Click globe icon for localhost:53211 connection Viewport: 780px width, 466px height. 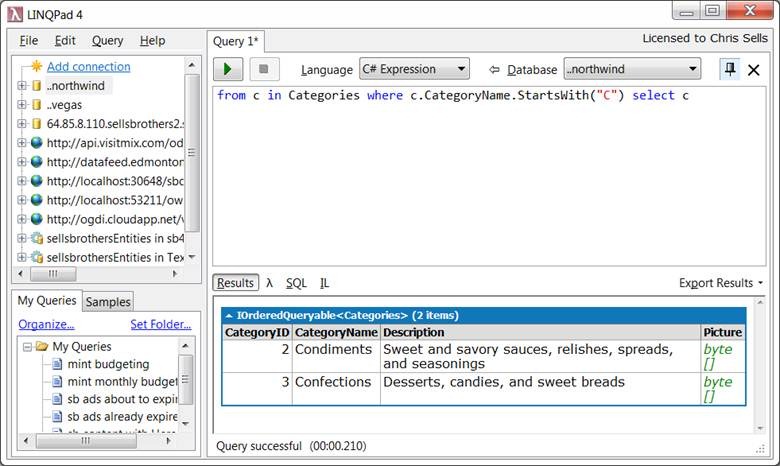pyautogui.click(x=36, y=200)
